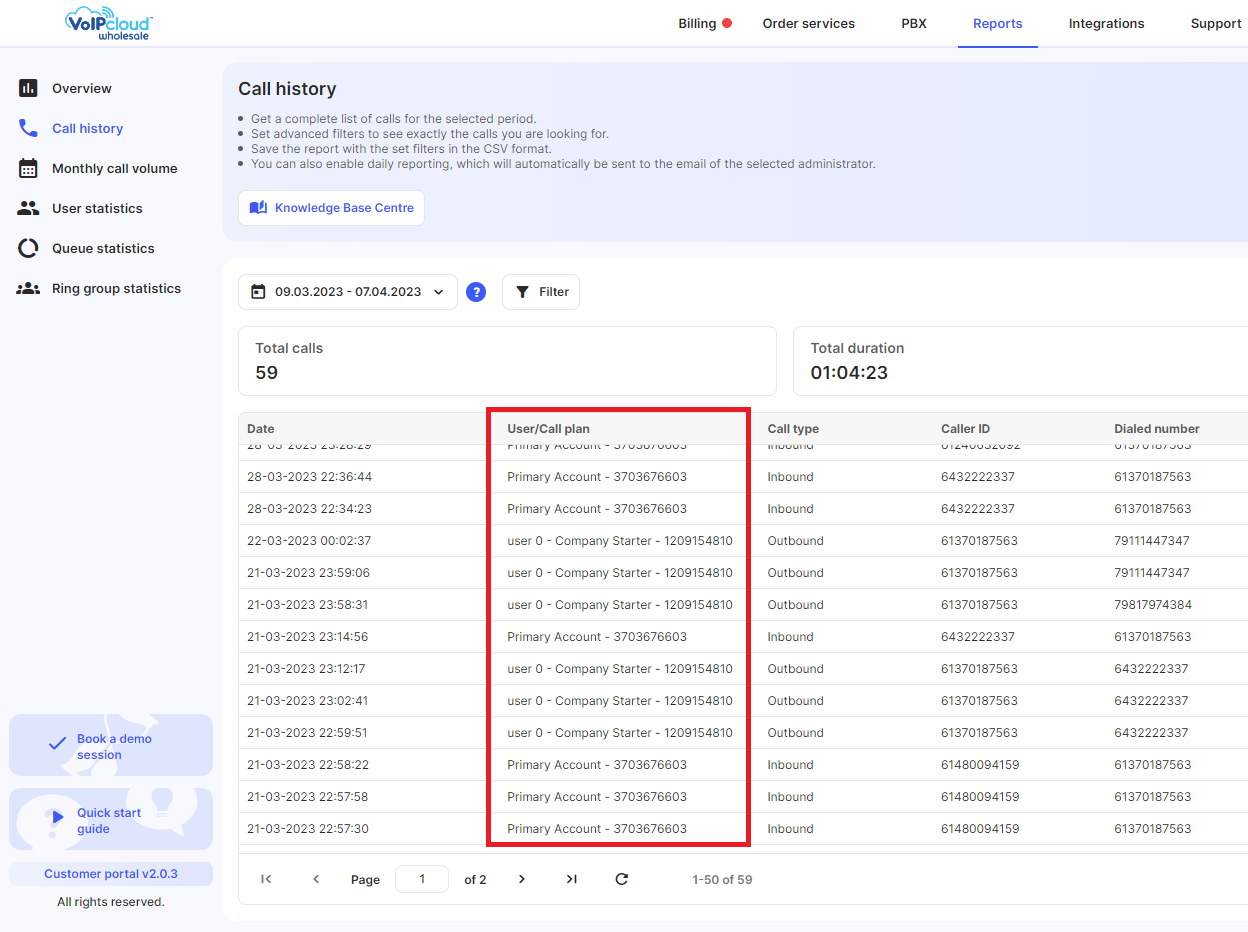
Task: Click Caller ID 61480094159 in the 21-03-2023 22:58:22 row
Action: tap(980, 765)
